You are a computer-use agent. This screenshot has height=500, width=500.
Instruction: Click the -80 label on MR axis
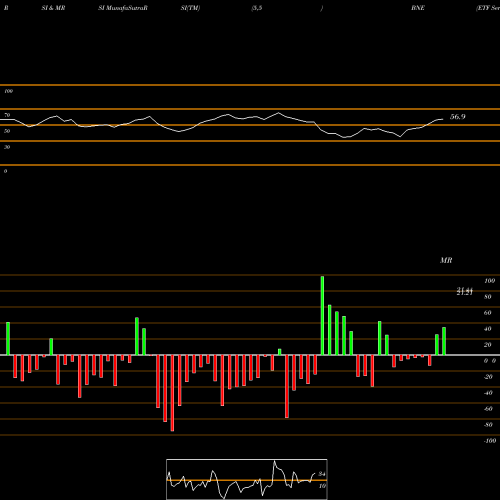[488, 425]
